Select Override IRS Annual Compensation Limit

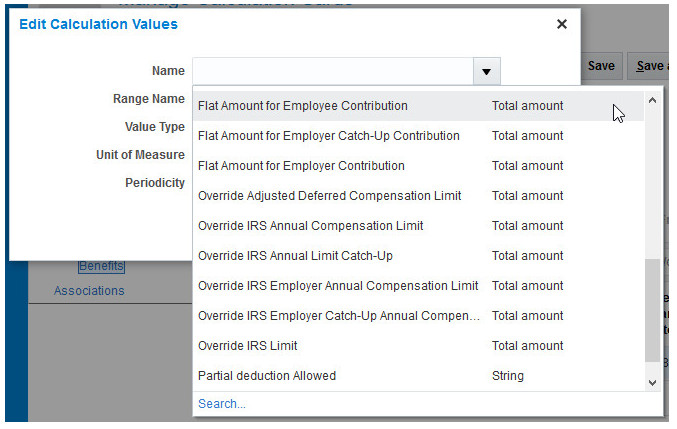point(311,226)
